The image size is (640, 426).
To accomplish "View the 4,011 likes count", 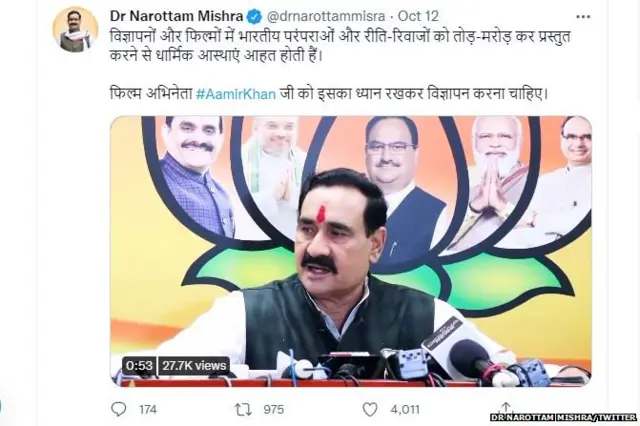I will (x=405, y=409).
